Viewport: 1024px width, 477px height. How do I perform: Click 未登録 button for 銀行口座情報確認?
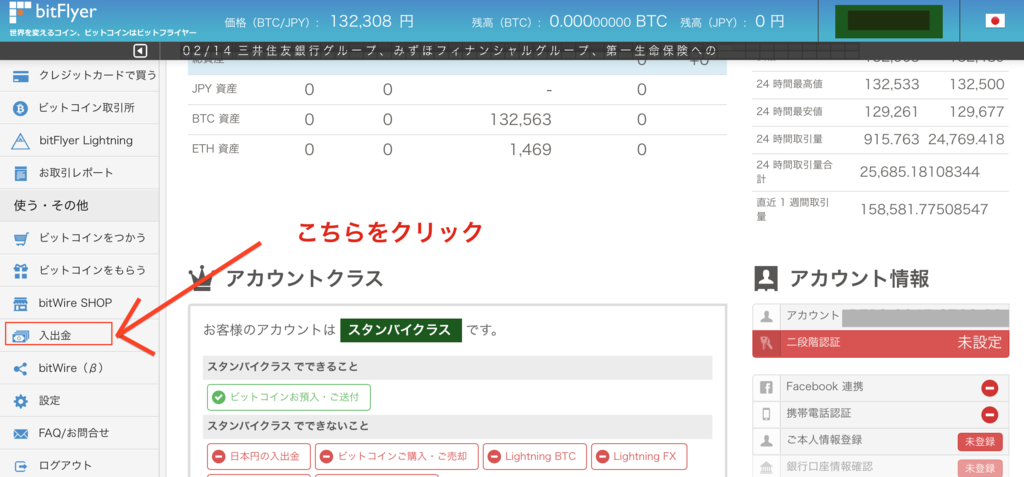point(980,468)
